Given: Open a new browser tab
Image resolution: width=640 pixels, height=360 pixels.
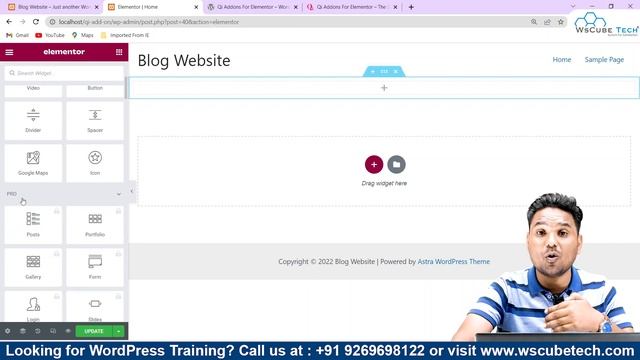Looking at the screenshot, I should 411,7.
